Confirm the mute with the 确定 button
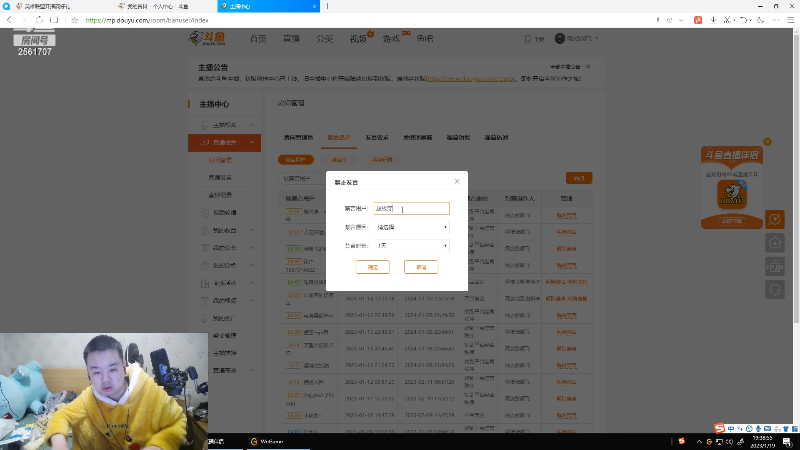The height and width of the screenshot is (450, 800). [x=373, y=267]
